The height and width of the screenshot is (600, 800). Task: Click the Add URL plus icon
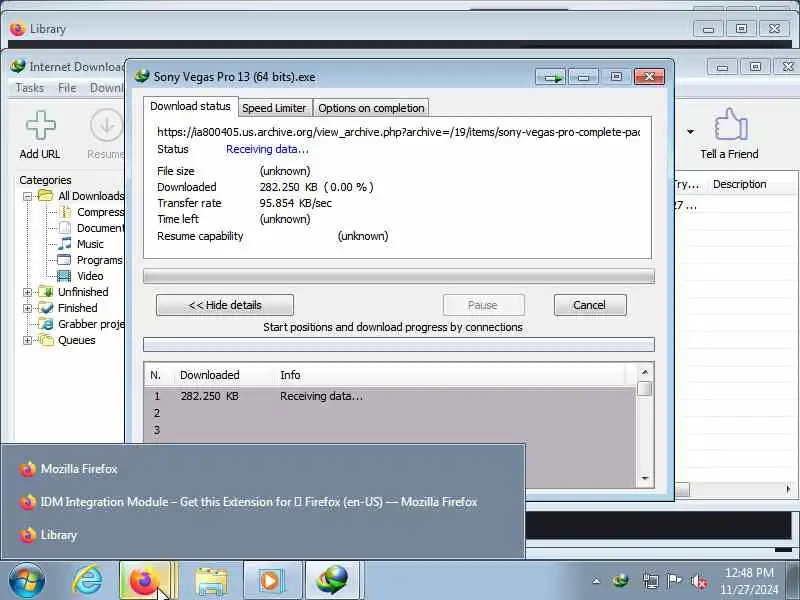point(40,125)
